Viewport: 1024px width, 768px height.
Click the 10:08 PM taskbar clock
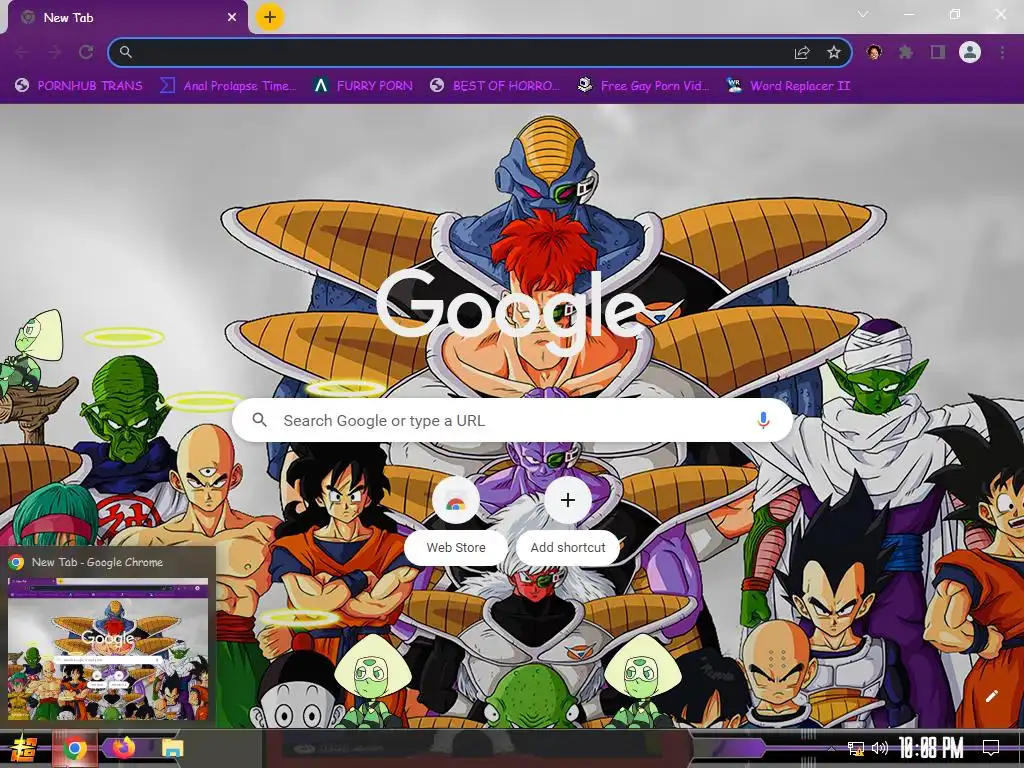click(x=931, y=748)
